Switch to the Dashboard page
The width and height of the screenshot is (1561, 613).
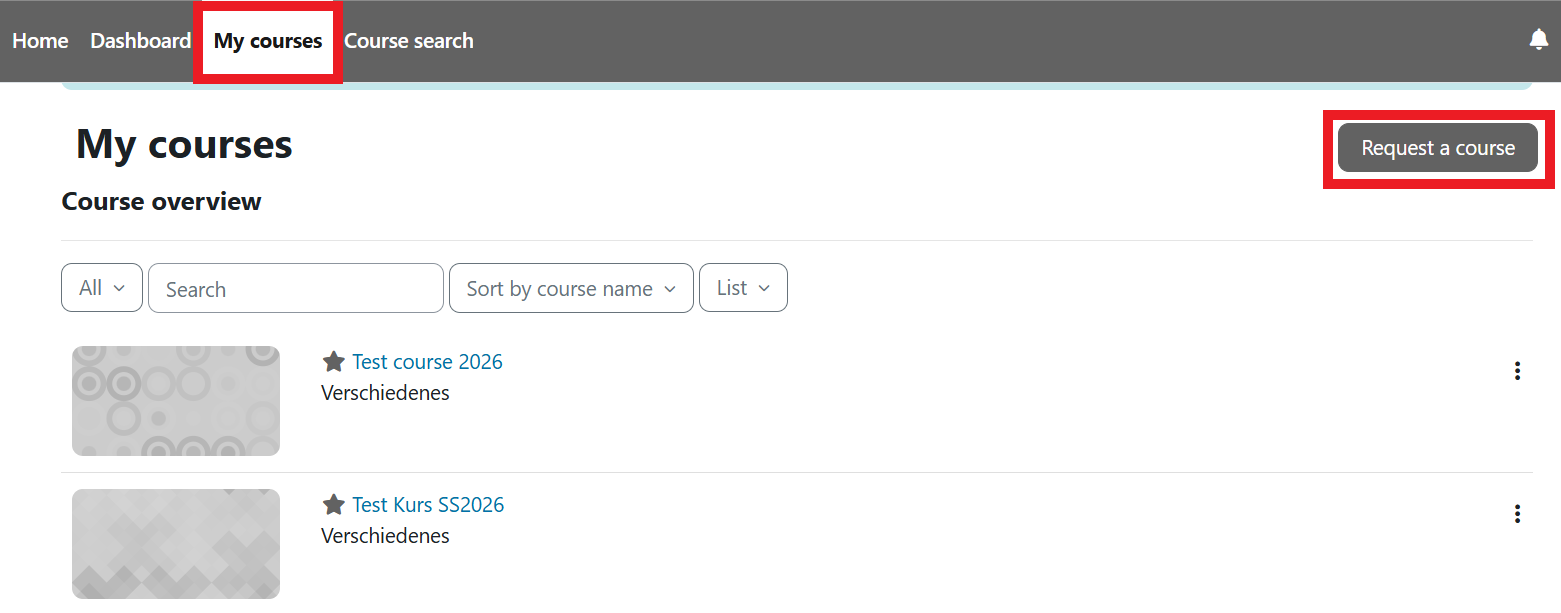140,41
